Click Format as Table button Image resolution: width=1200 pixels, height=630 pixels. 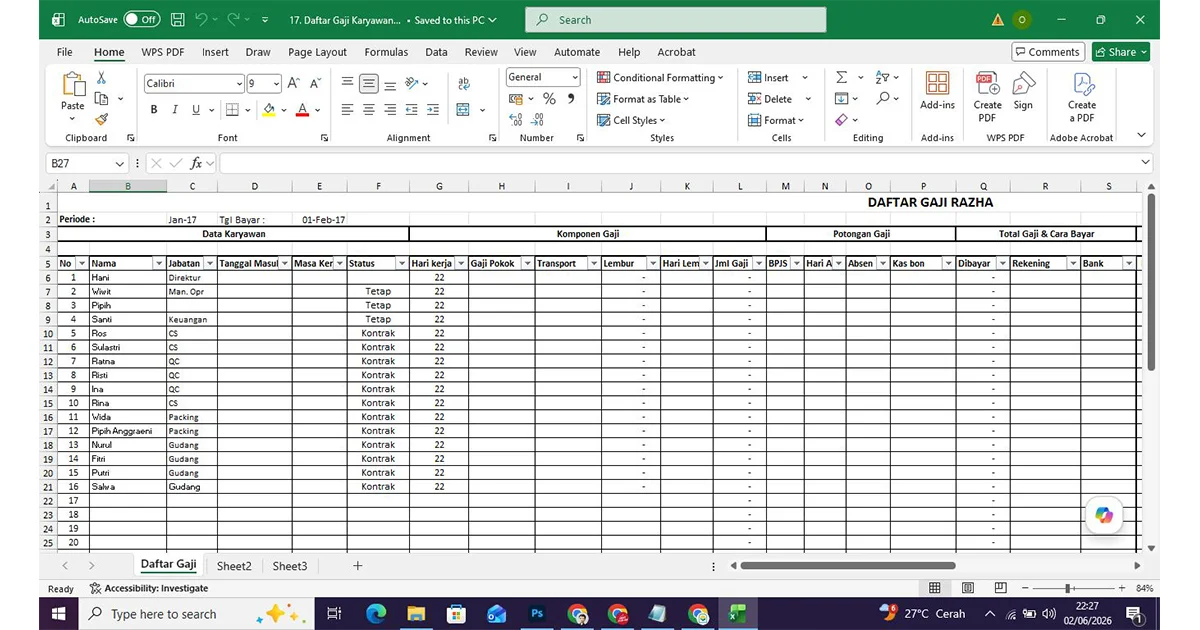(644, 99)
